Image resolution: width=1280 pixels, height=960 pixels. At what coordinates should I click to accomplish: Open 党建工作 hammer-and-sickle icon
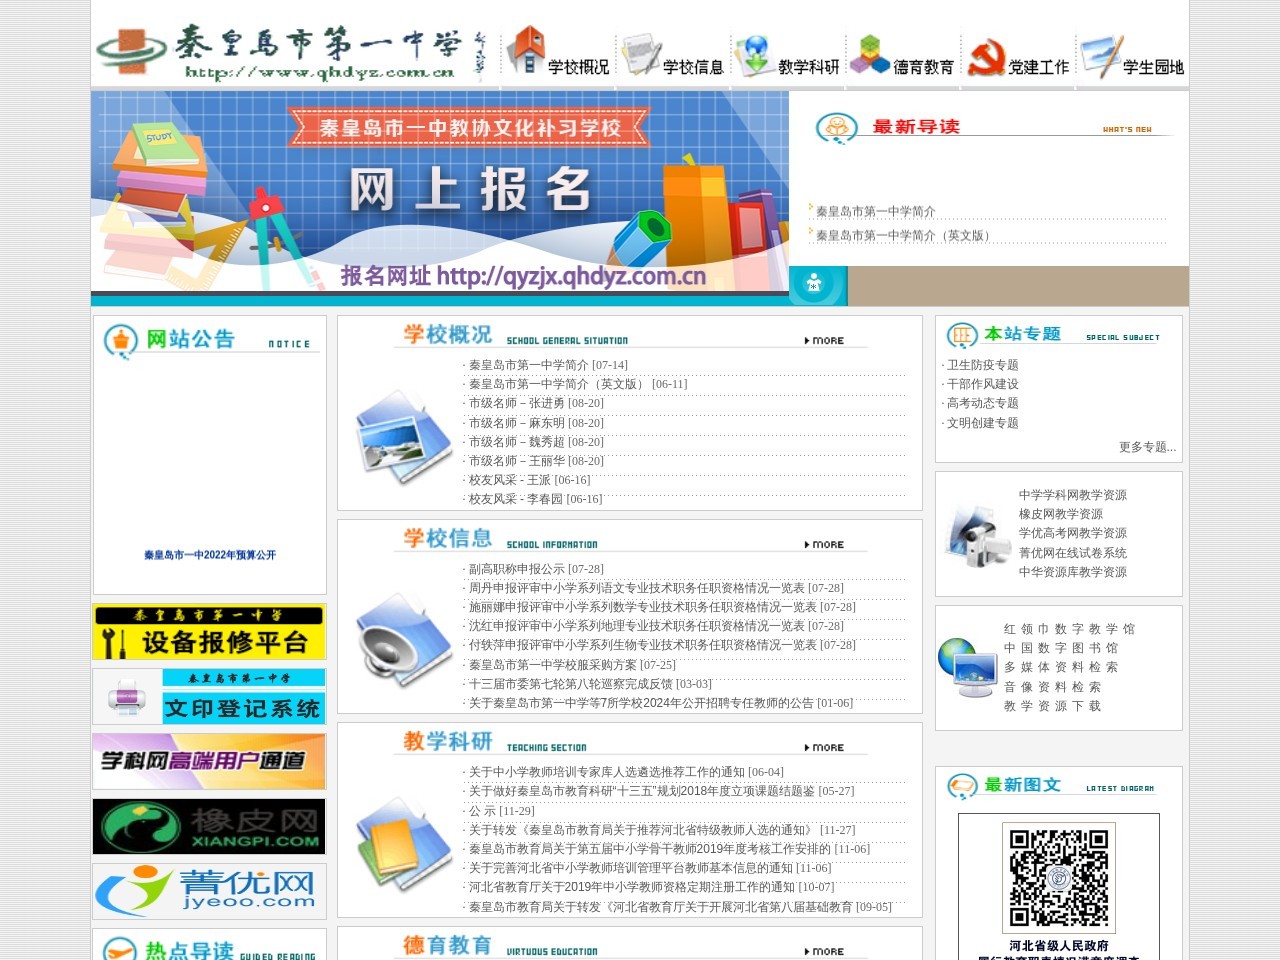click(x=986, y=58)
